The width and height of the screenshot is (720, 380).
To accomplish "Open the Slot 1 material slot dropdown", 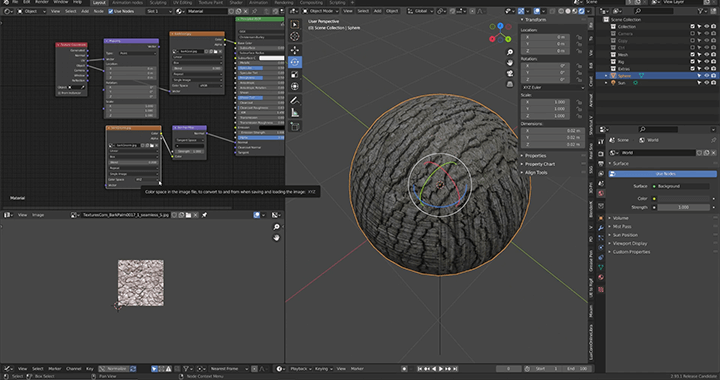I will coord(159,11).
